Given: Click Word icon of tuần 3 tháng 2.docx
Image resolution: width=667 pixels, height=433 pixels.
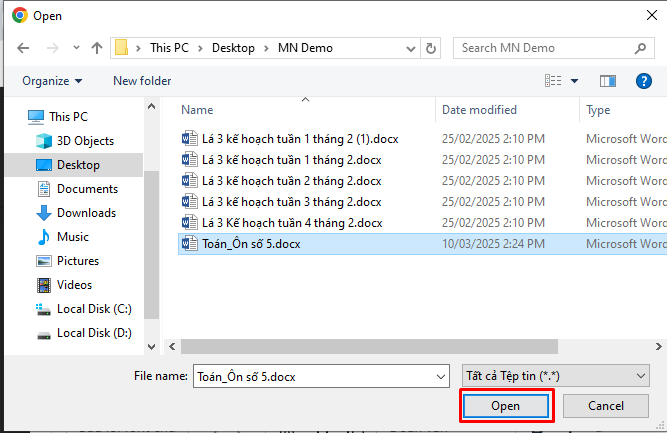Looking at the screenshot, I should point(190,202).
